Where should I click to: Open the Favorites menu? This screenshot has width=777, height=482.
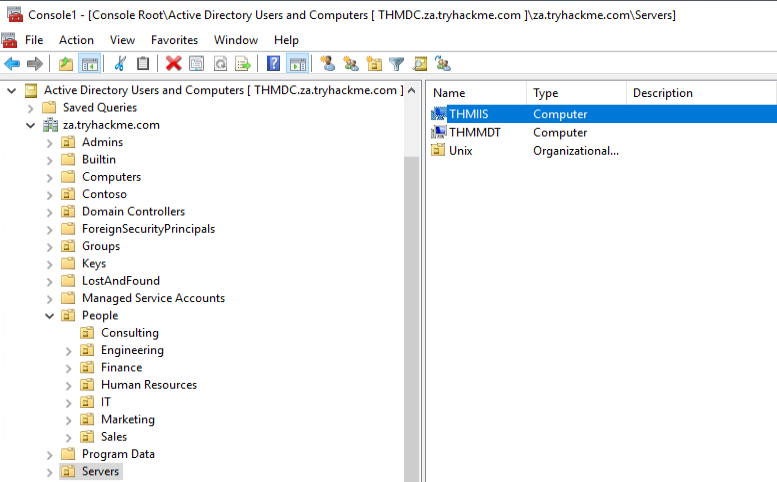[174, 40]
